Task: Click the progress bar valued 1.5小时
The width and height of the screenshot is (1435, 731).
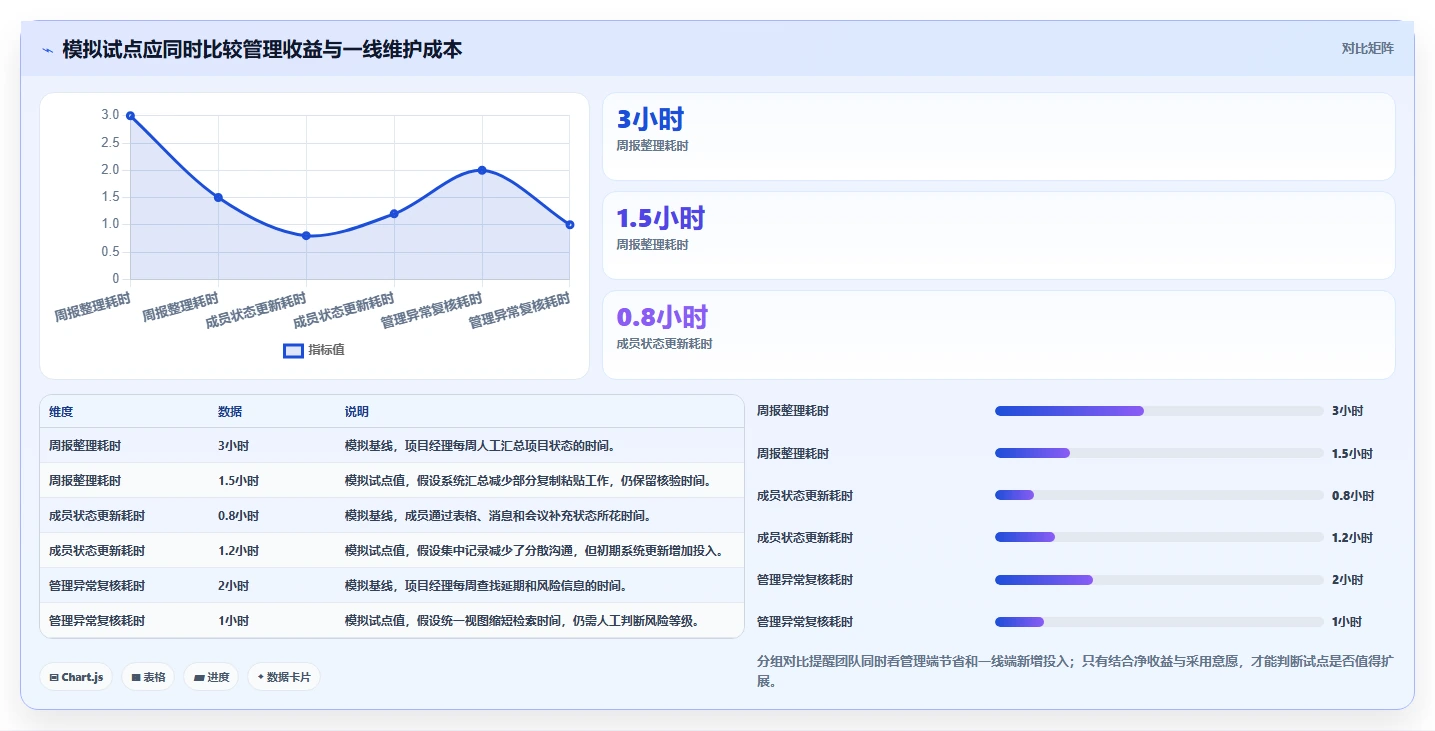Action: 1159,453
